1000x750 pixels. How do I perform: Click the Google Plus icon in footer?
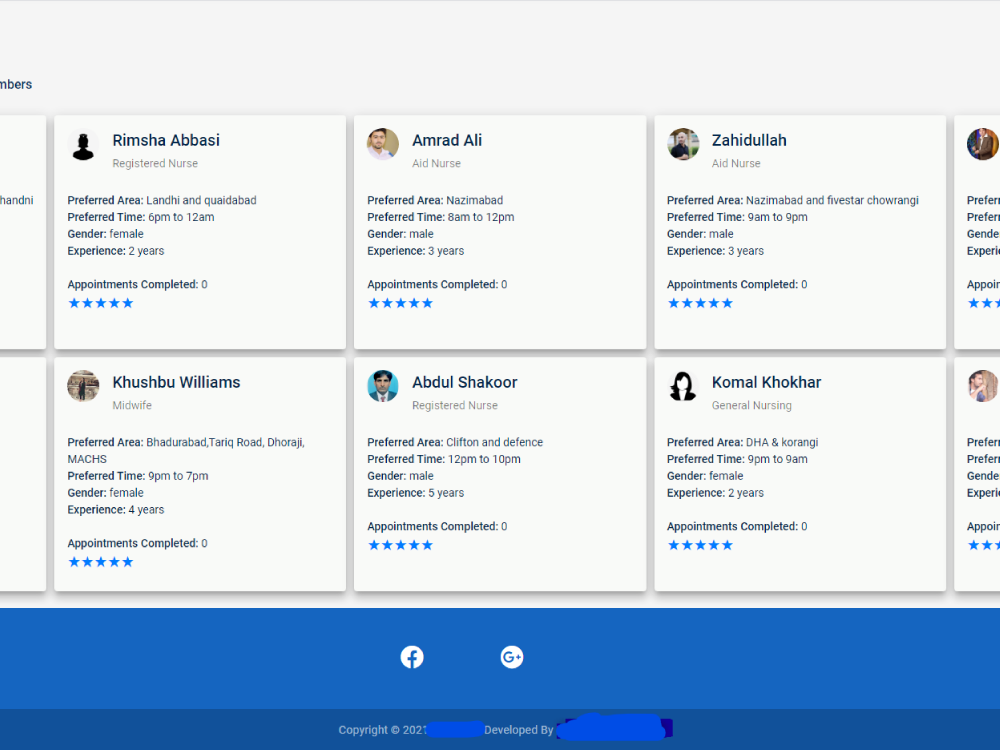[x=512, y=657]
